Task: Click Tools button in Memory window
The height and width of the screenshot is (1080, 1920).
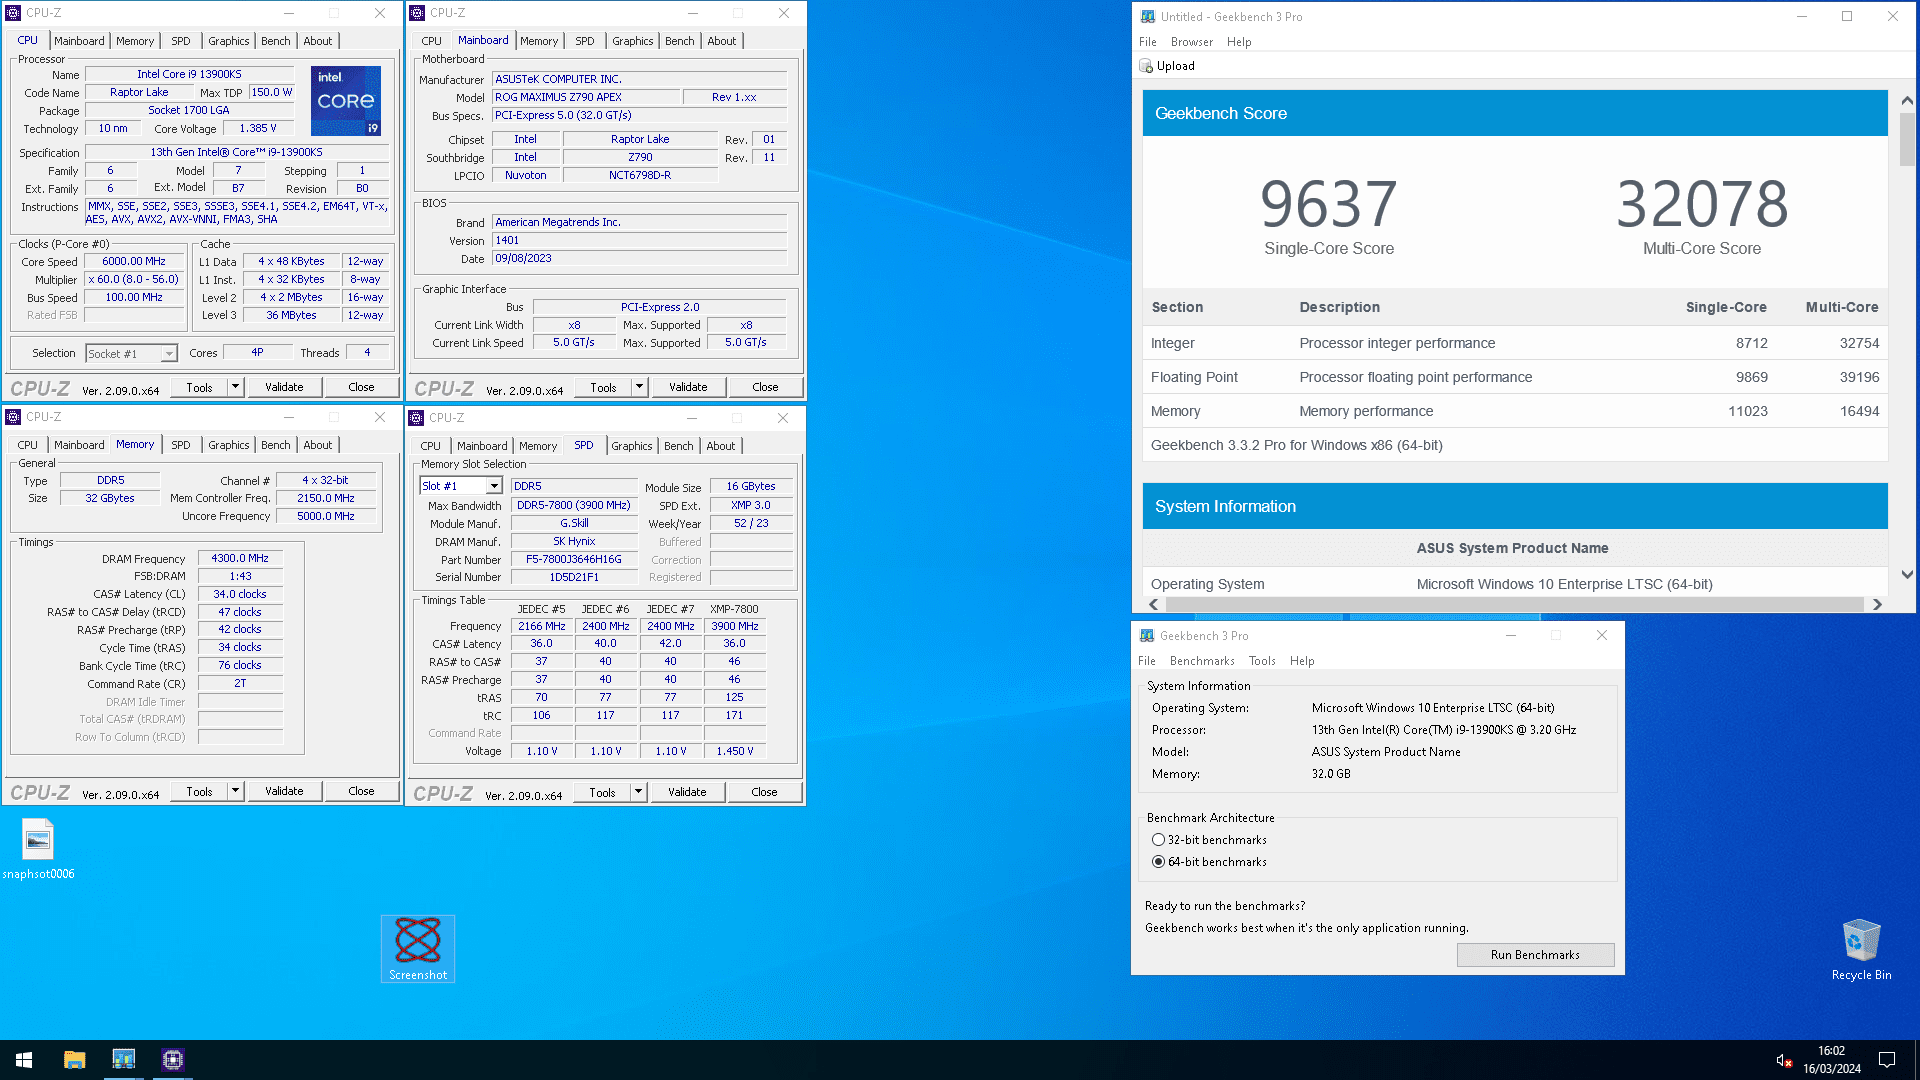Action: [x=199, y=791]
